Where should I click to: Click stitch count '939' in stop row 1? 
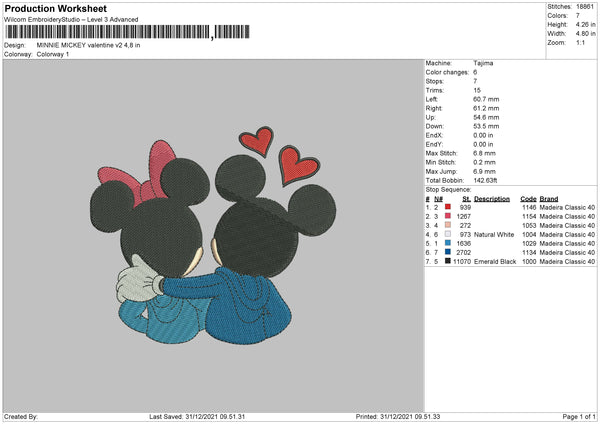(x=465, y=207)
